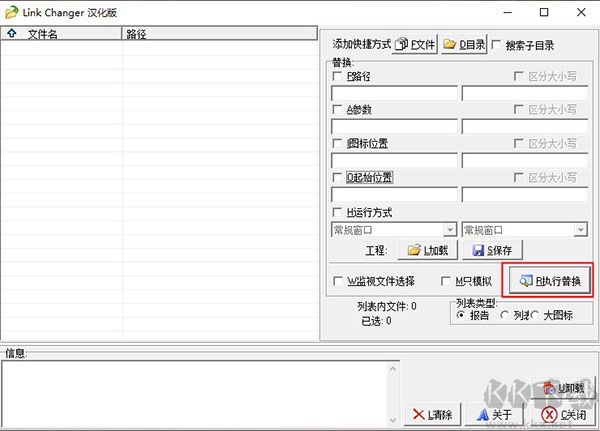Viewport: 600px width, 431px height.
Task: Enable M只模拟 simulate-only checkbox
Action: [x=445, y=281]
